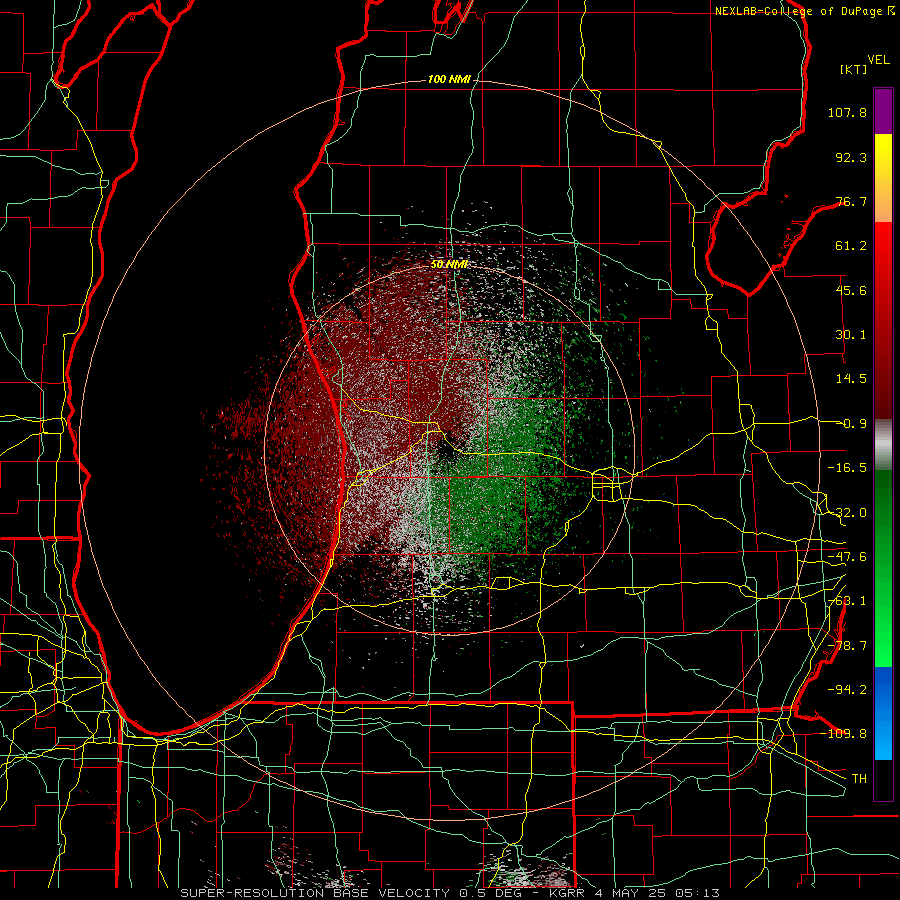Click the 76.7 legend value

click(851, 201)
